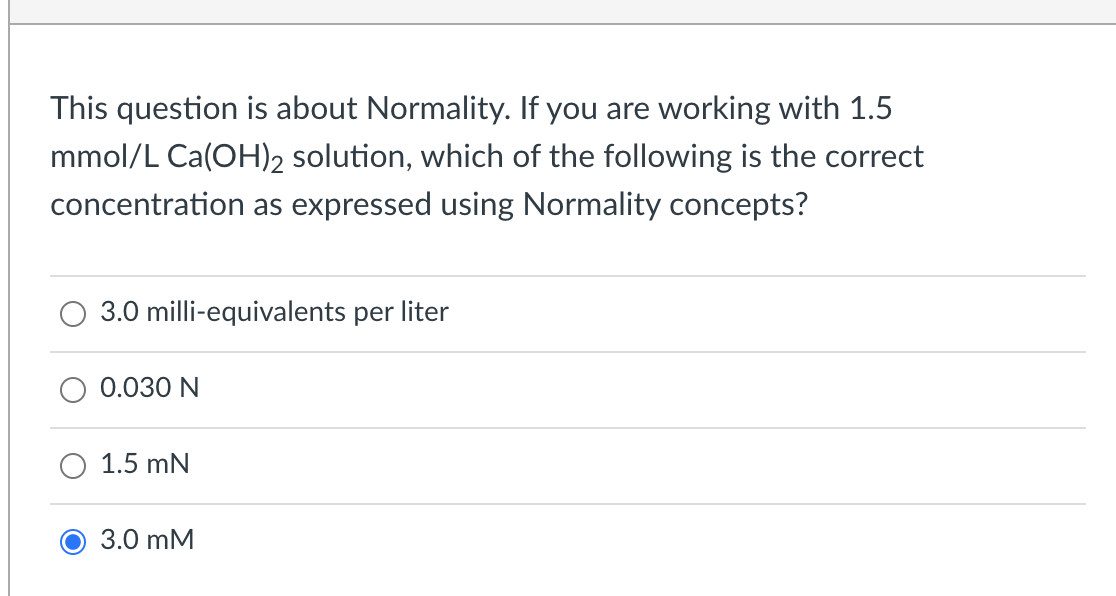Choose the 0.030 N radio button
Viewport: 1116px width, 596px height.
pyautogui.click(x=74, y=390)
